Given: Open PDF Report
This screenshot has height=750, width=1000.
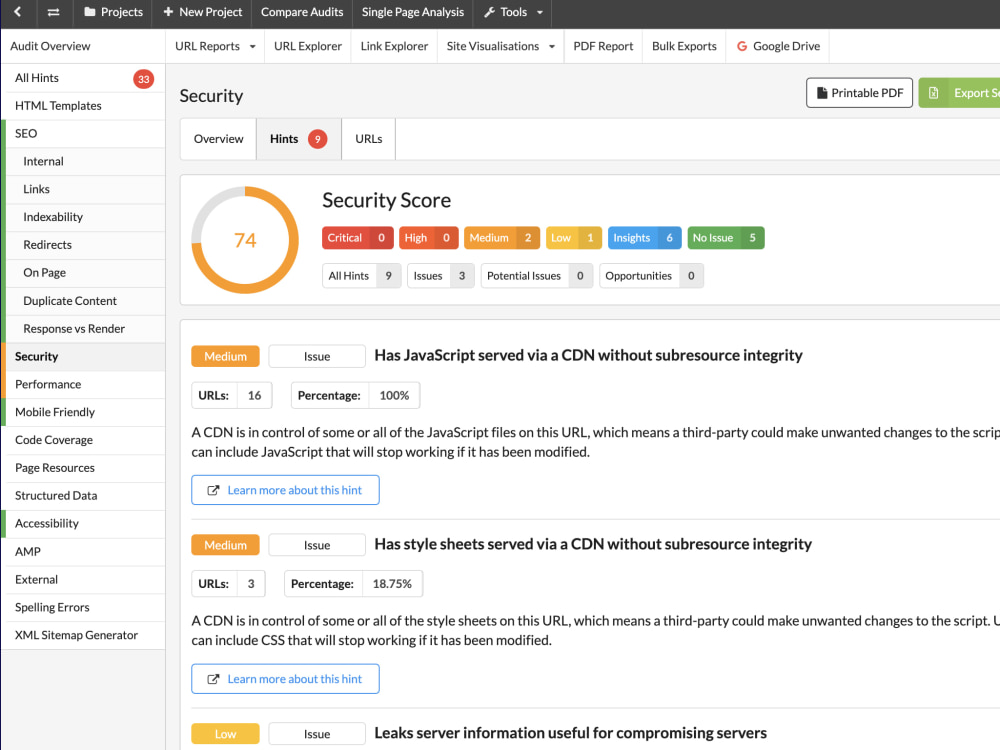Looking at the screenshot, I should click(603, 46).
